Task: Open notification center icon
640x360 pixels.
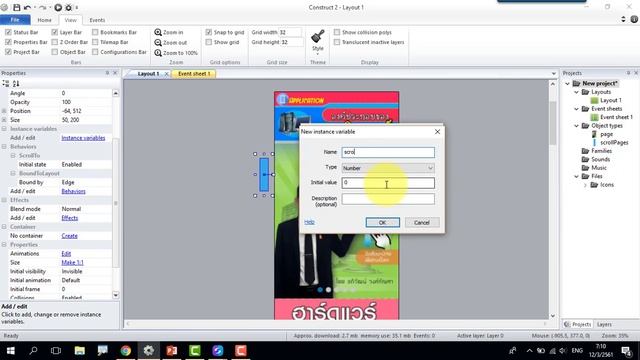Action: pos(627,351)
